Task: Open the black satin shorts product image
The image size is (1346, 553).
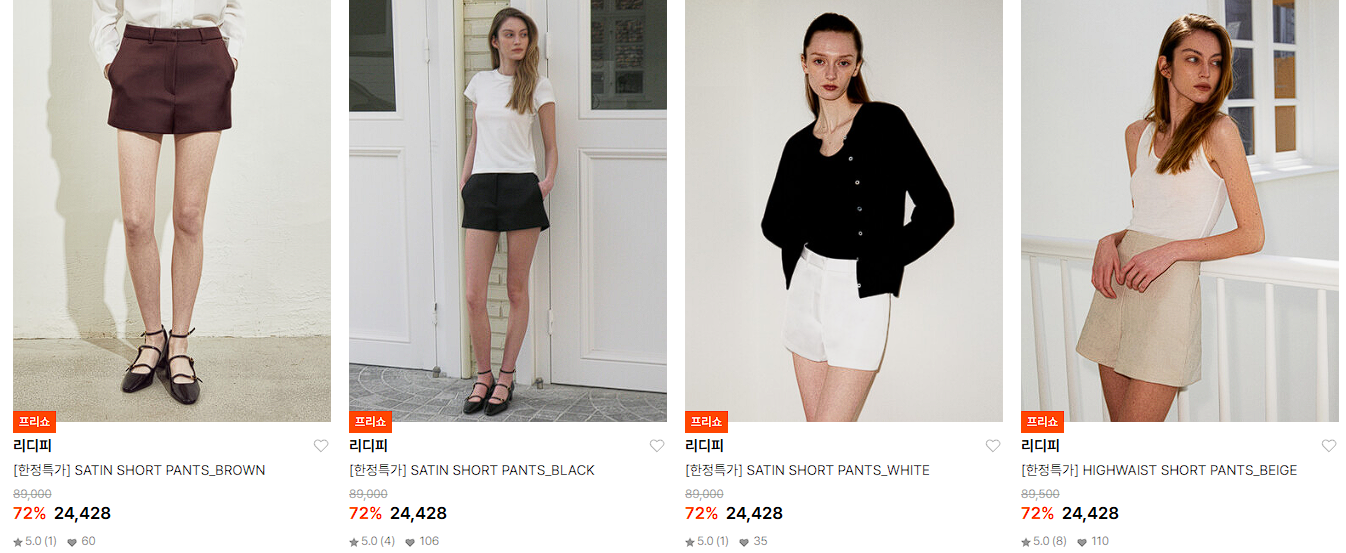Action: click(x=508, y=210)
